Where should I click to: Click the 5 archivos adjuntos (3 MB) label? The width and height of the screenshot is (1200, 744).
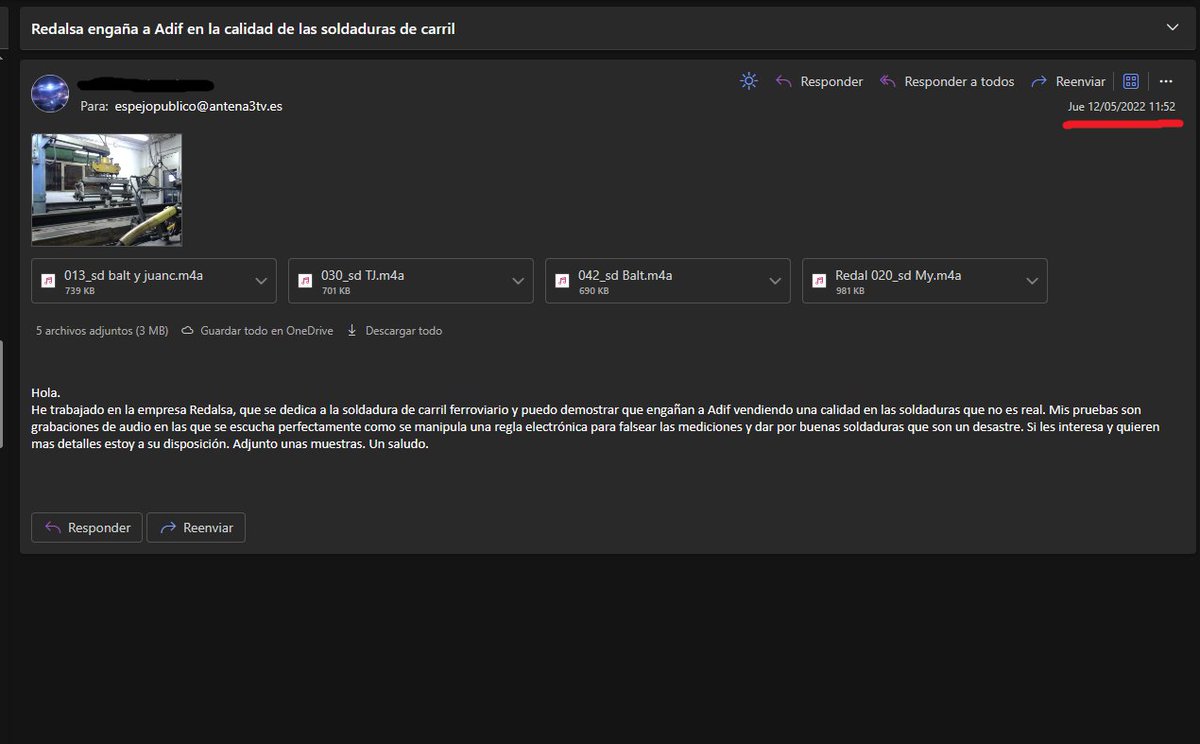pos(102,330)
